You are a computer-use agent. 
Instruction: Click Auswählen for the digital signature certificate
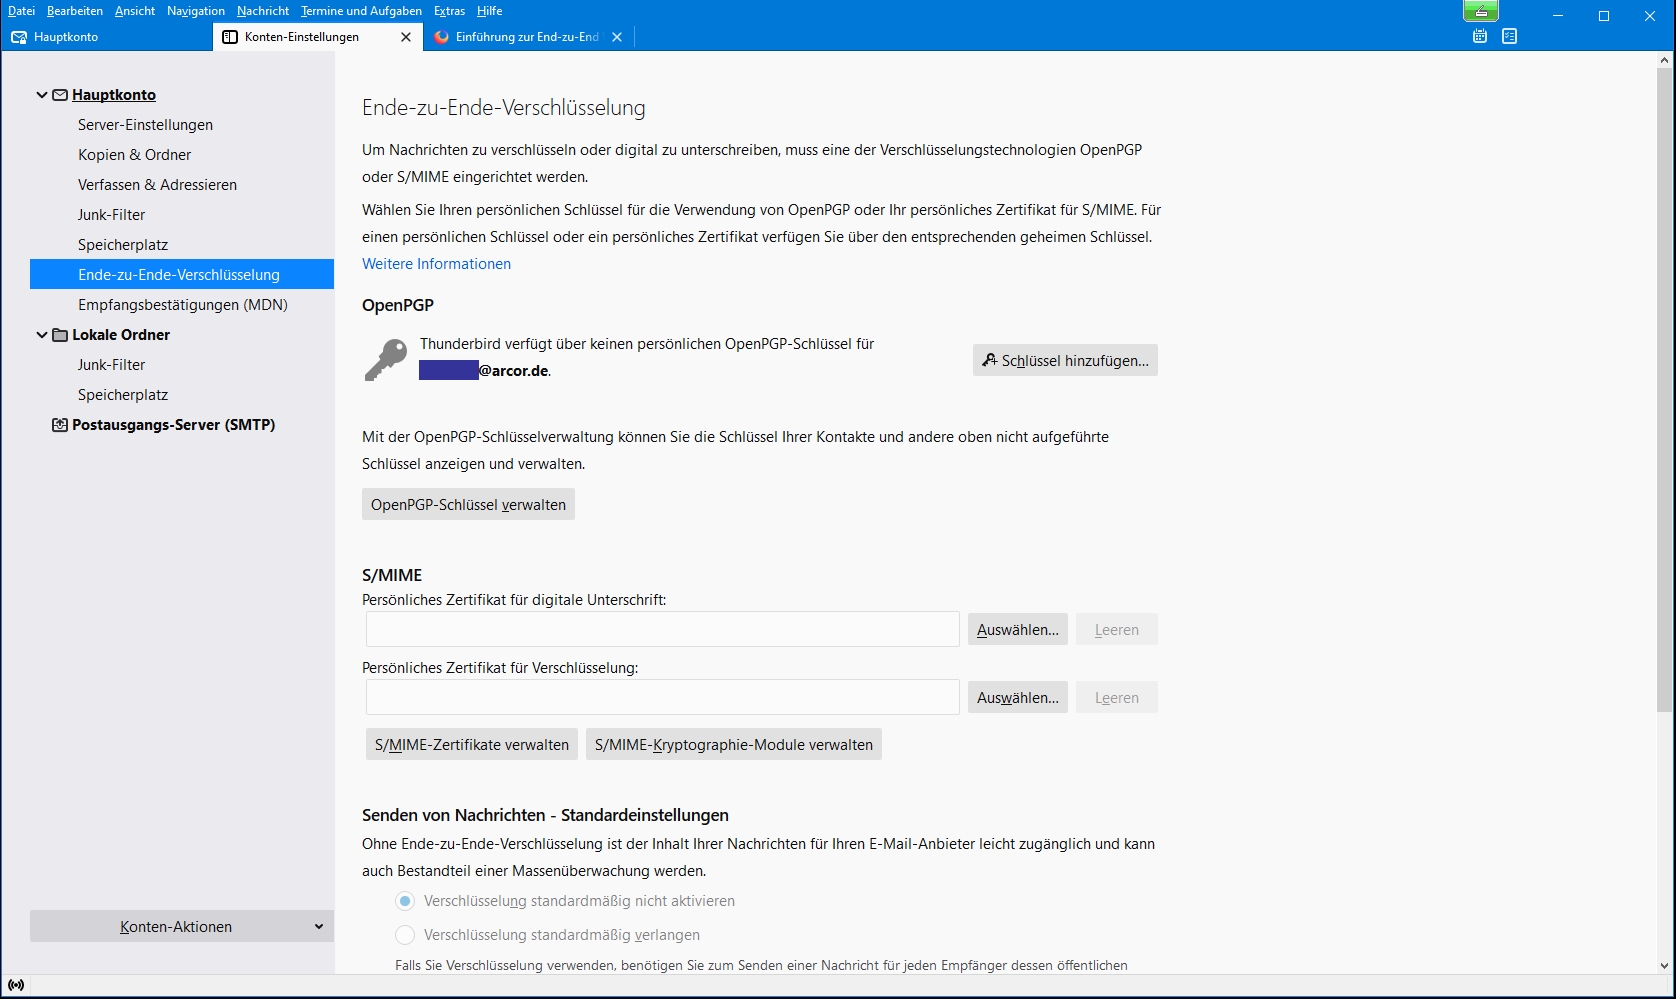[x=1018, y=630]
